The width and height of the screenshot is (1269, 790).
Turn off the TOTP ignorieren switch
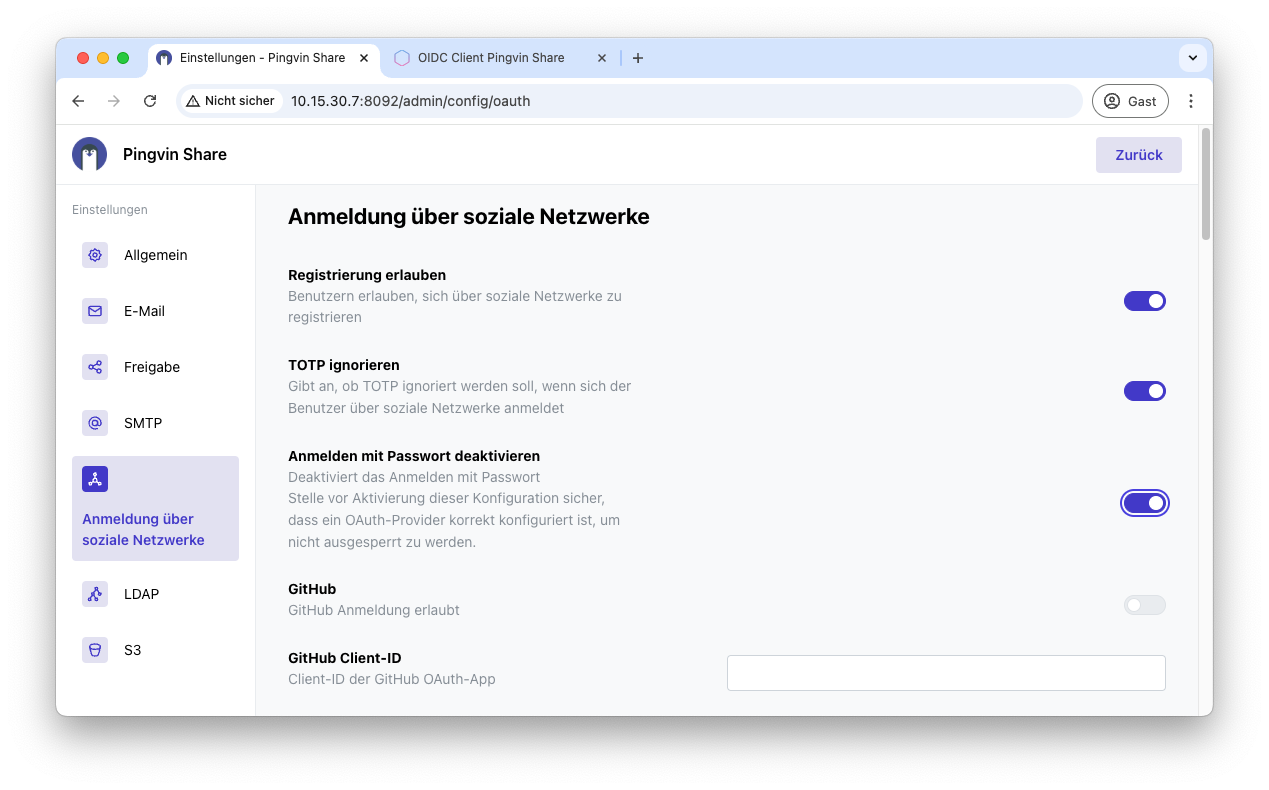click(1144, 391)
